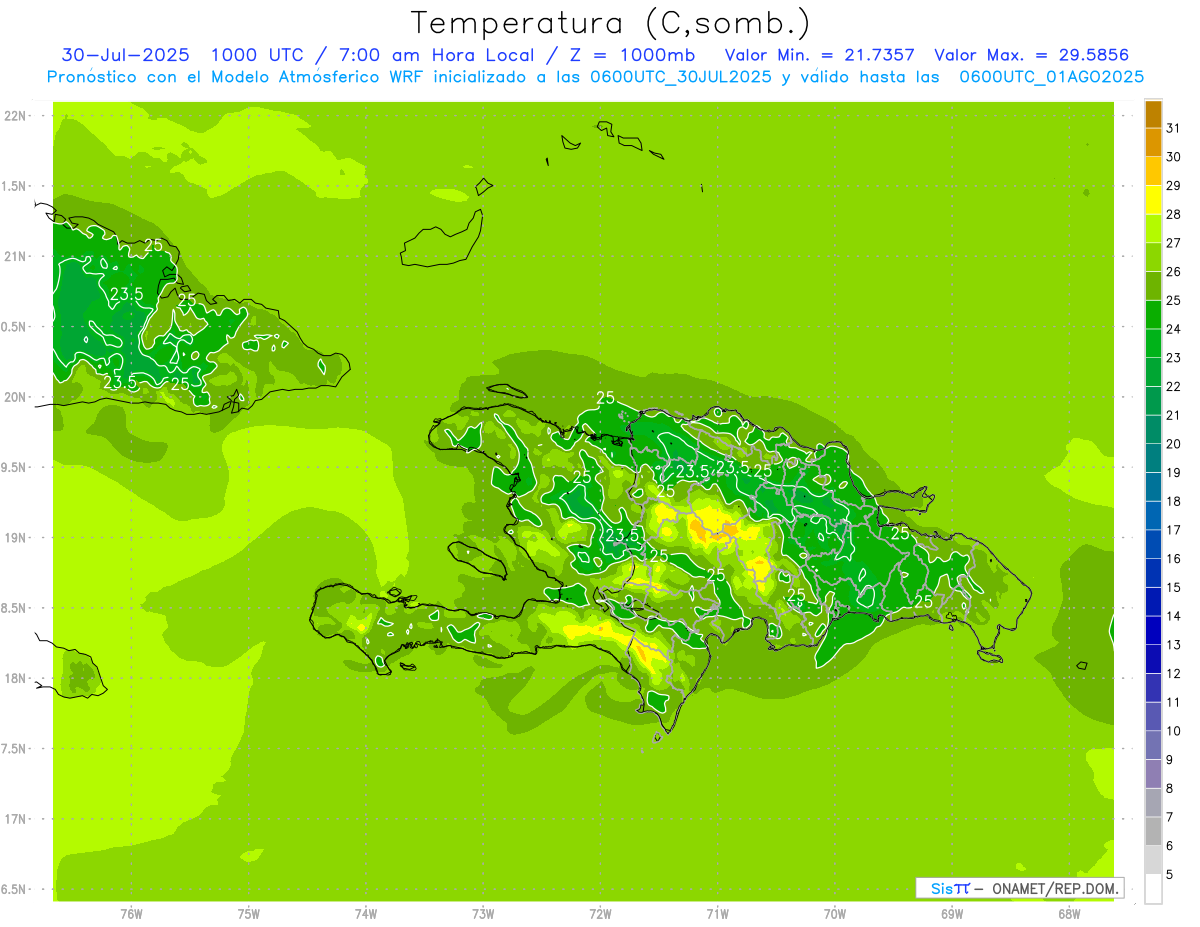Click the '19N' latitude axis label
The height and width of the screenshot is (927, 1200).
coord(17,537)
